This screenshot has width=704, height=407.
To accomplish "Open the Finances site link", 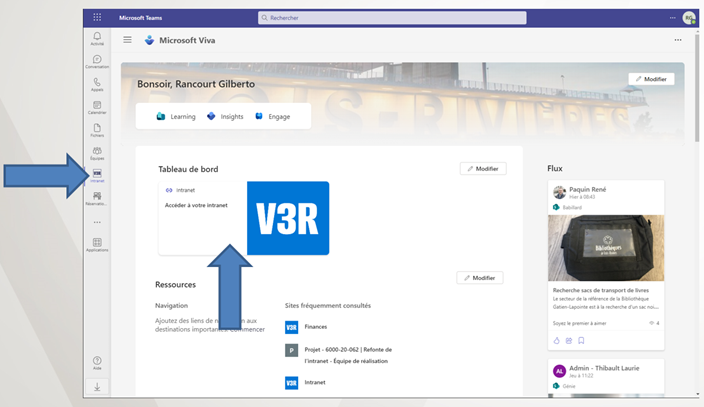I will coord(316,327).
